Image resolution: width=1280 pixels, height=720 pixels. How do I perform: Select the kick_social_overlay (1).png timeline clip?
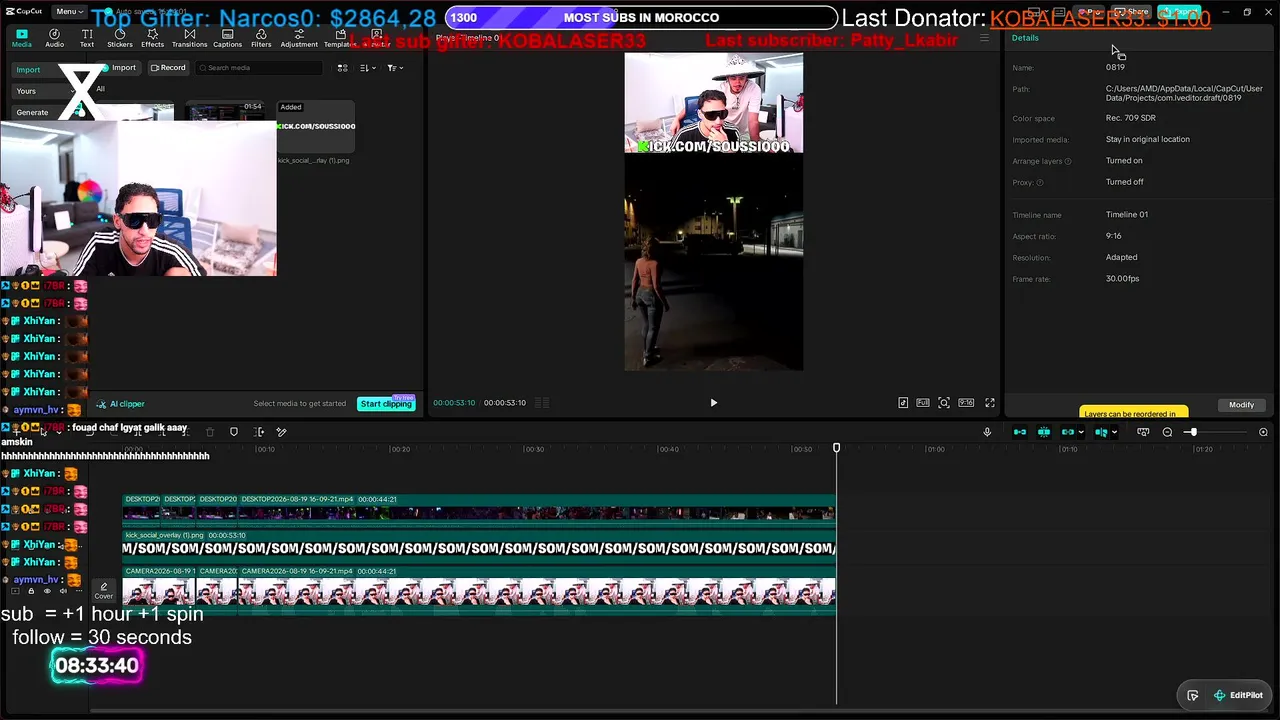point(479,545)
